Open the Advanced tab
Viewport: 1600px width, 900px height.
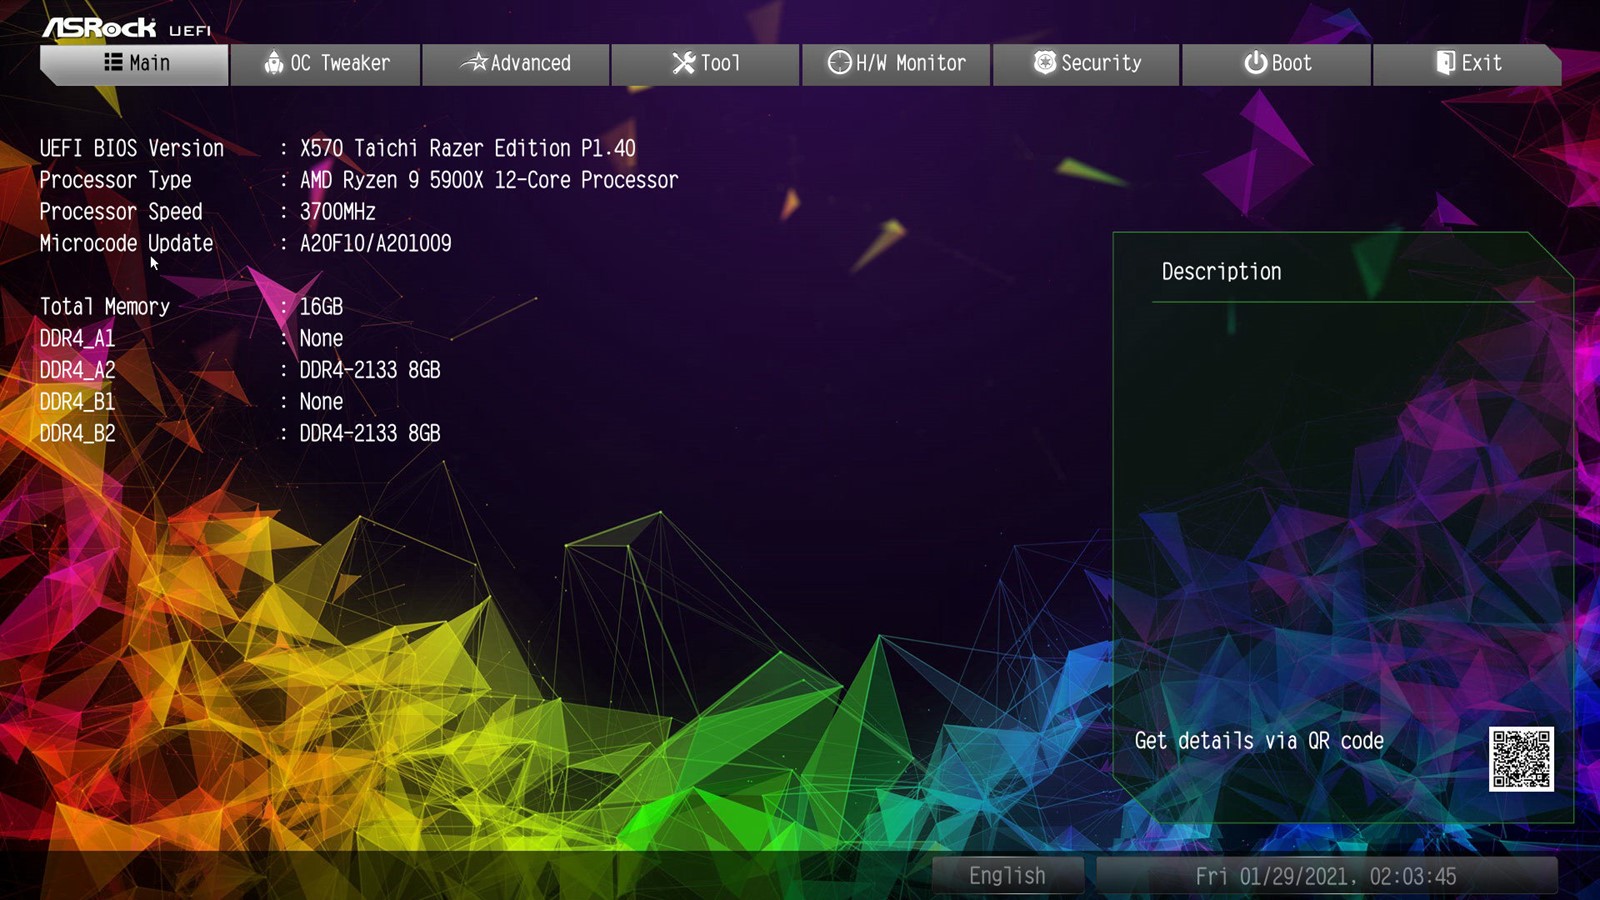click(x=516, y=64)
